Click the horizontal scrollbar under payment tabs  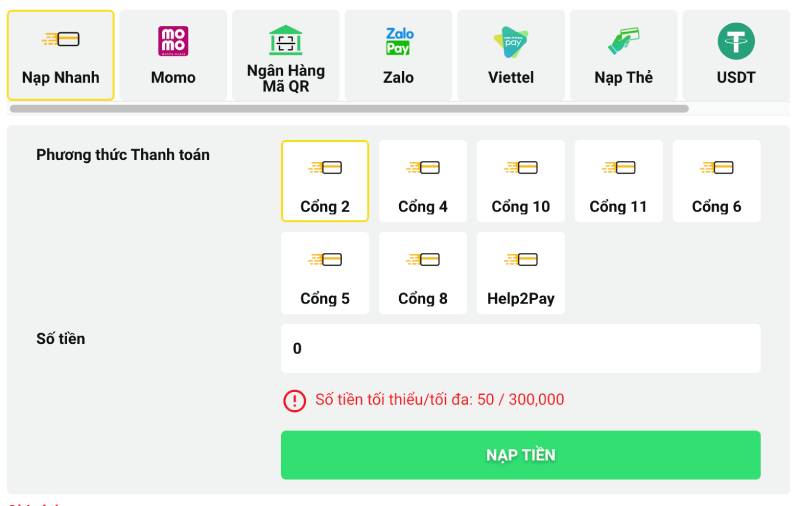349,108
